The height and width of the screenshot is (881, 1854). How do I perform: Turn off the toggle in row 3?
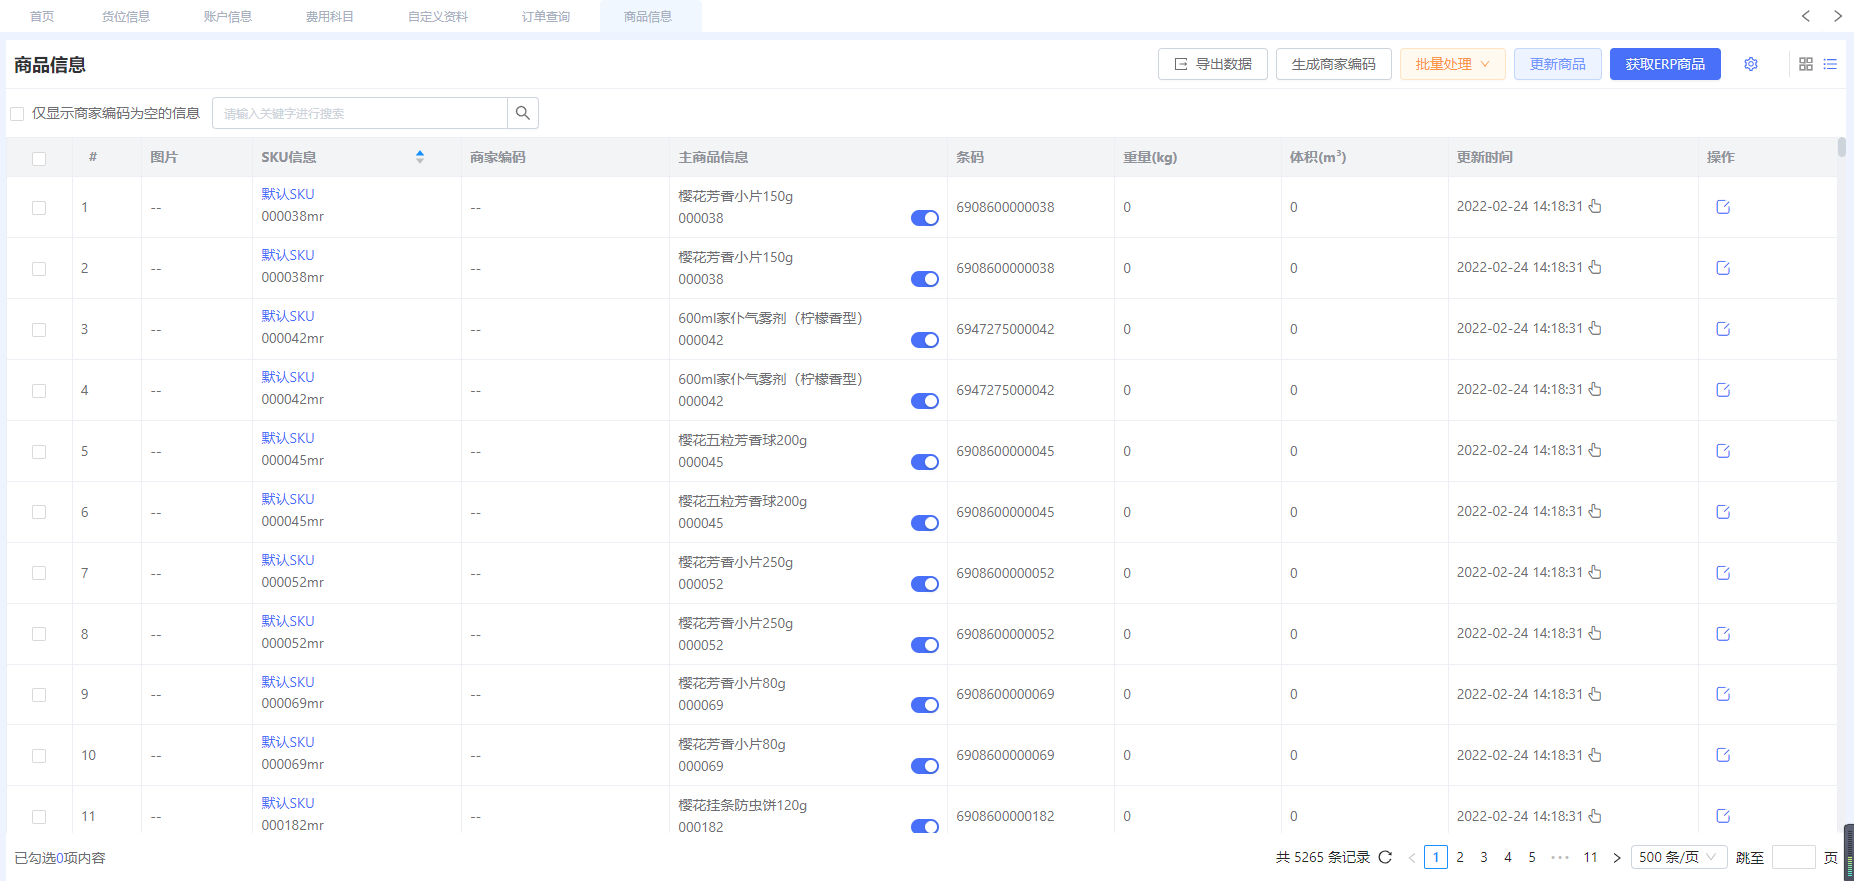(925, 340)
